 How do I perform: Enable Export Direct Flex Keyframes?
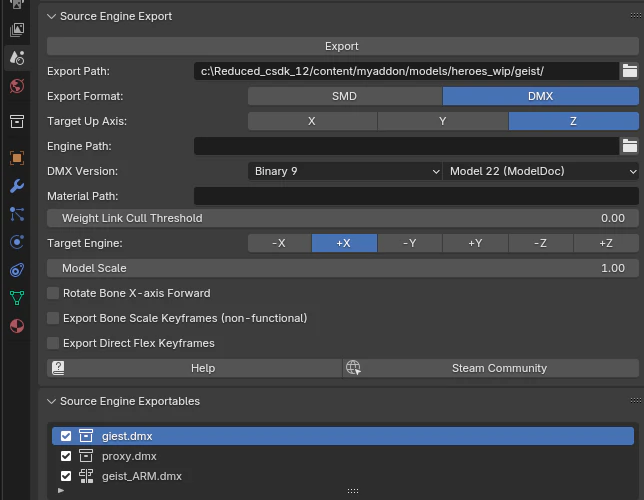[x=54, y=343]
